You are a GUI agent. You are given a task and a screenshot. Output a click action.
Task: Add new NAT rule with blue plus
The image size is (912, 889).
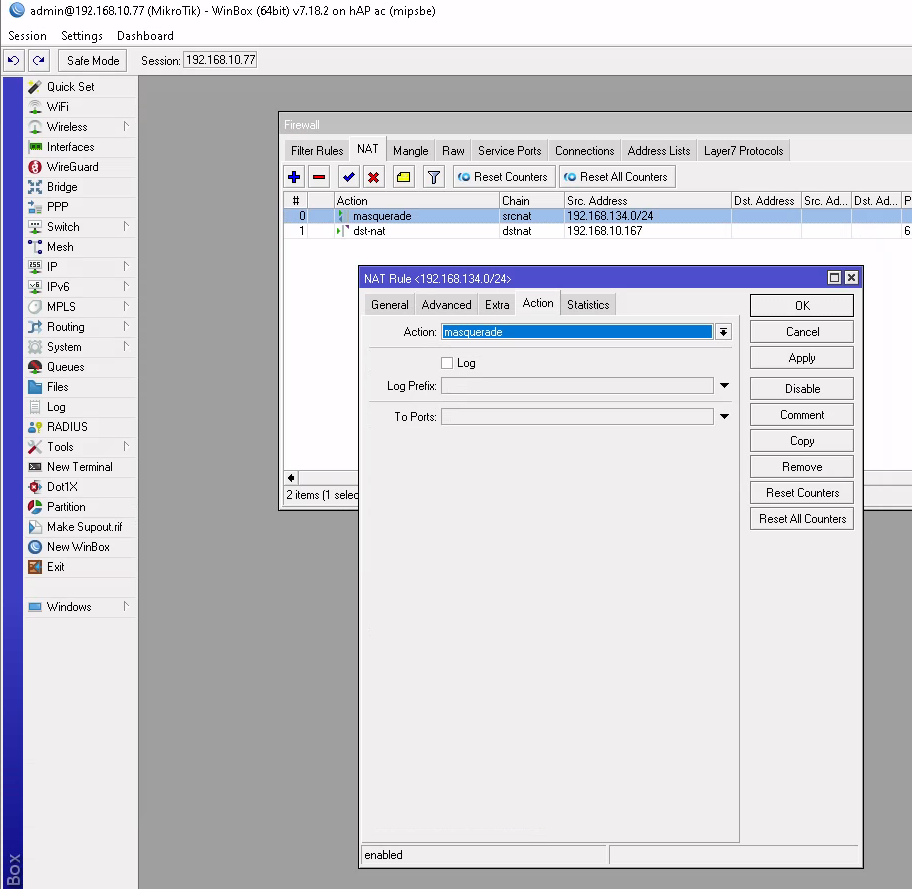294,177
